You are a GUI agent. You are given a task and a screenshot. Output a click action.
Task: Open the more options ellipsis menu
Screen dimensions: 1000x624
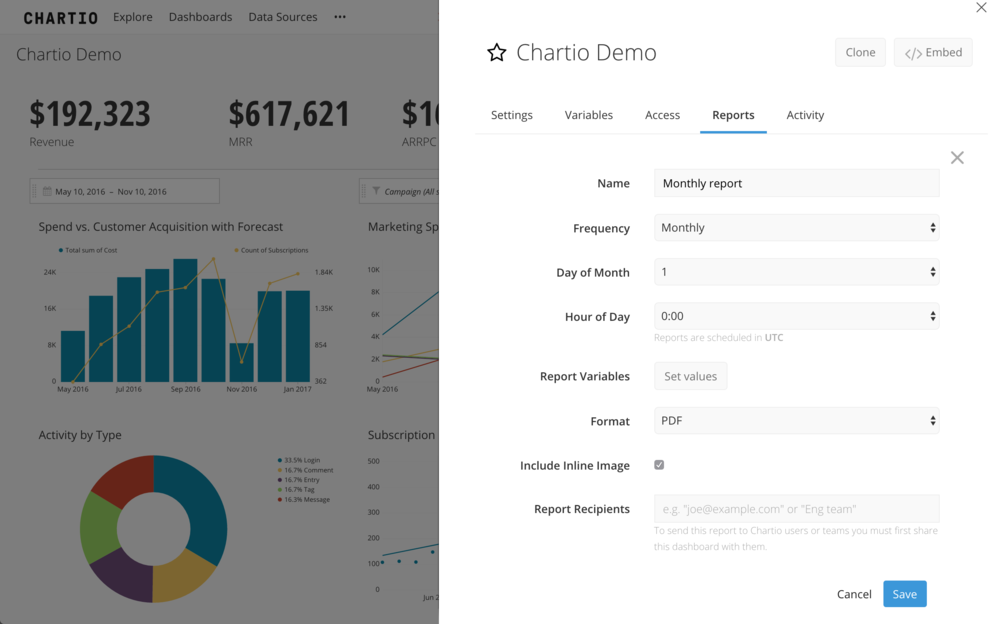(340, 17)
